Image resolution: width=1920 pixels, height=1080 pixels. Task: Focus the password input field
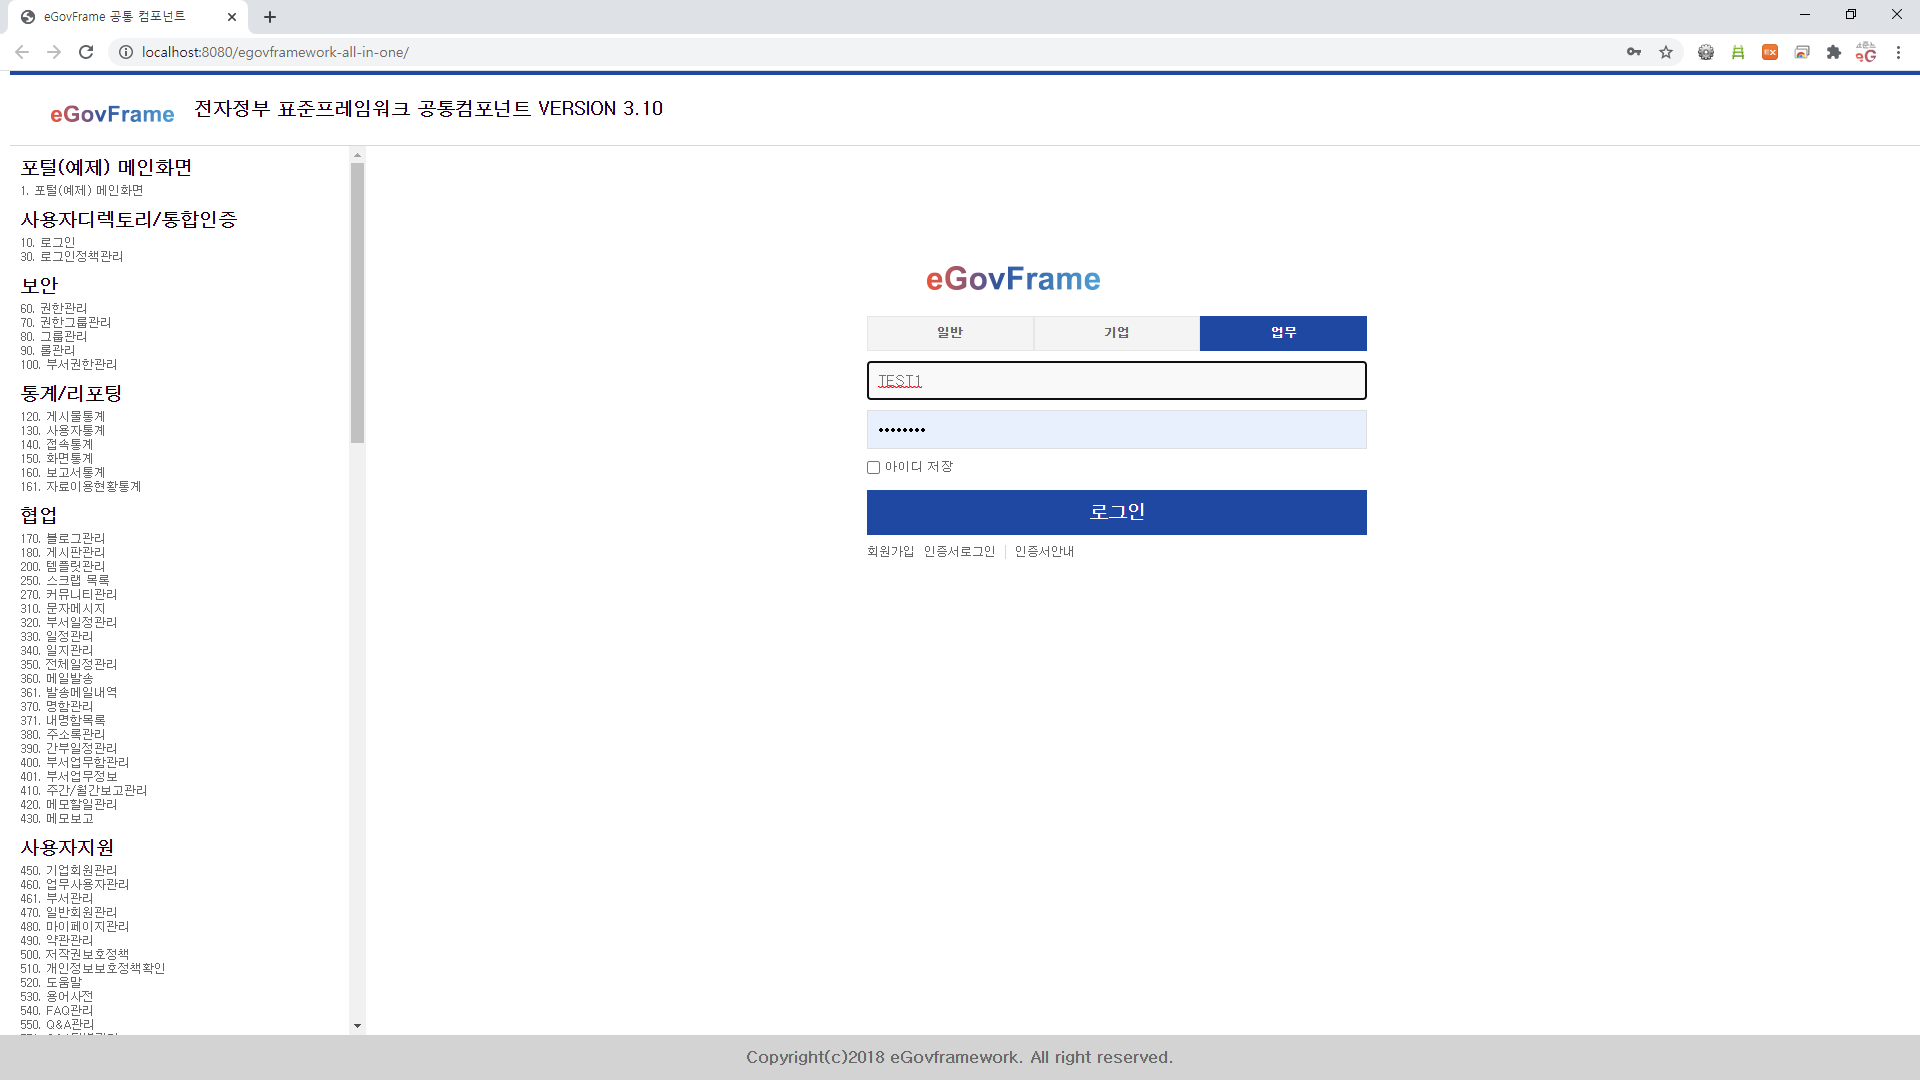pyautogui.click(x=1116, y=430)
